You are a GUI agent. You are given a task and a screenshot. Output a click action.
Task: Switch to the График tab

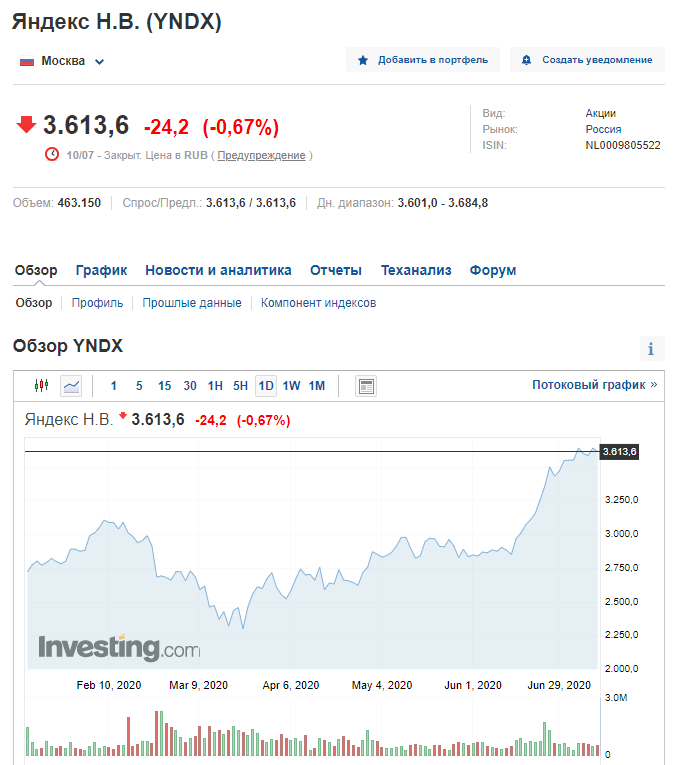[x=101, y=270]
